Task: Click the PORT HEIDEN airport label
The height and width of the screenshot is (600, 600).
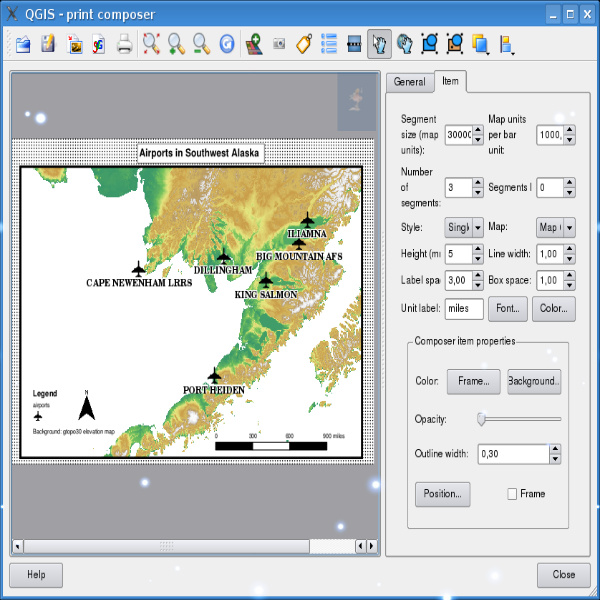Action: click(214, 390)
